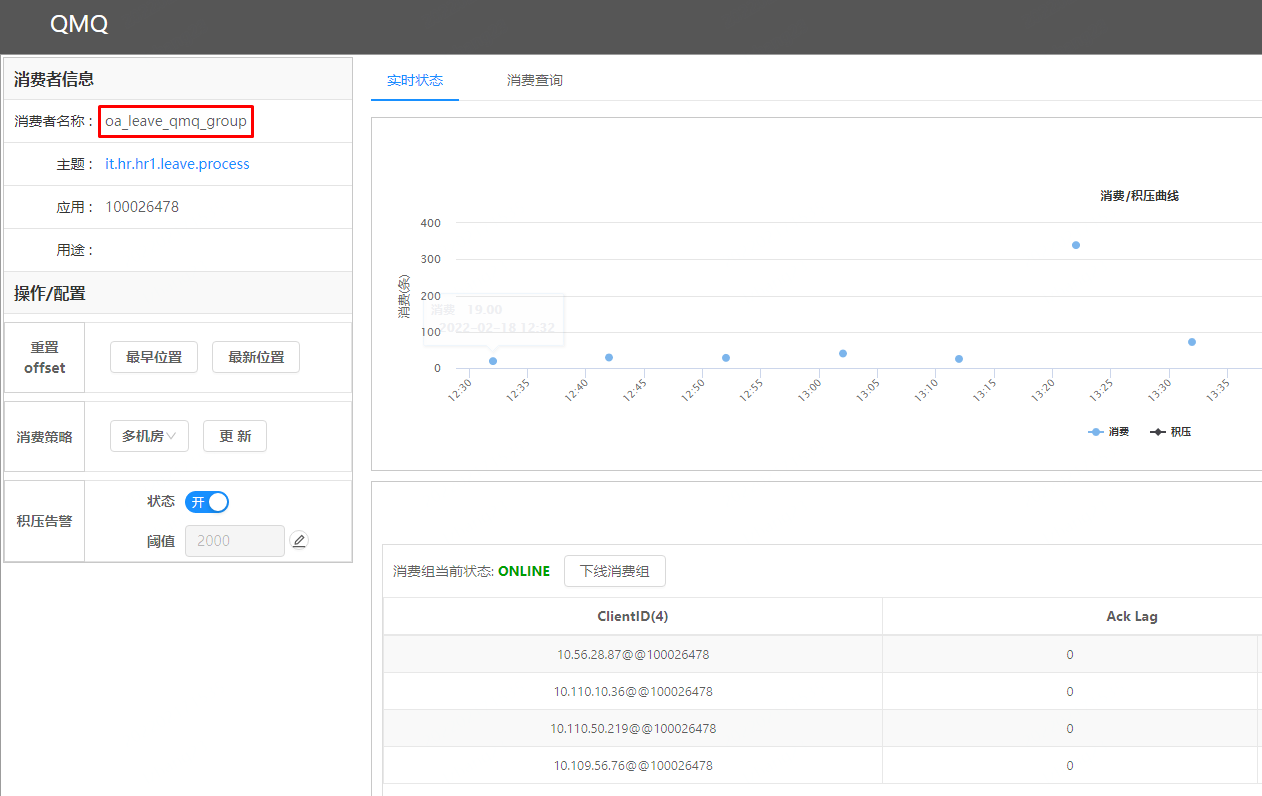1262x796 pixels.
Task: Select the consumer name oa_leave_qmq_group
Action: [x=176, y=122]
